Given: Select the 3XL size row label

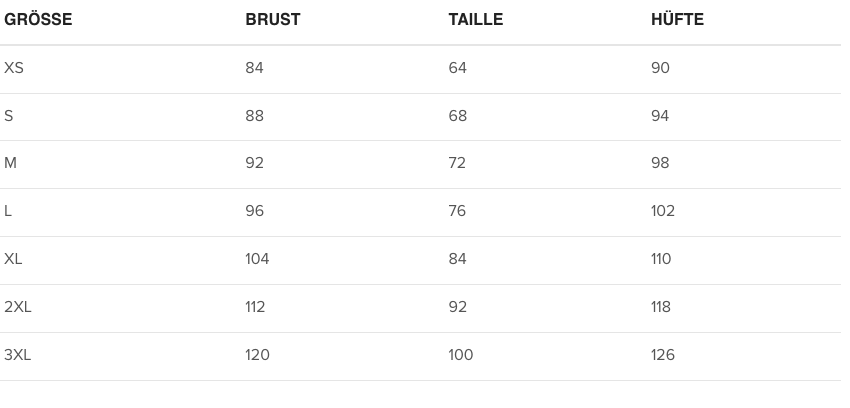Looking at the screenshot, I should point(18,355).
